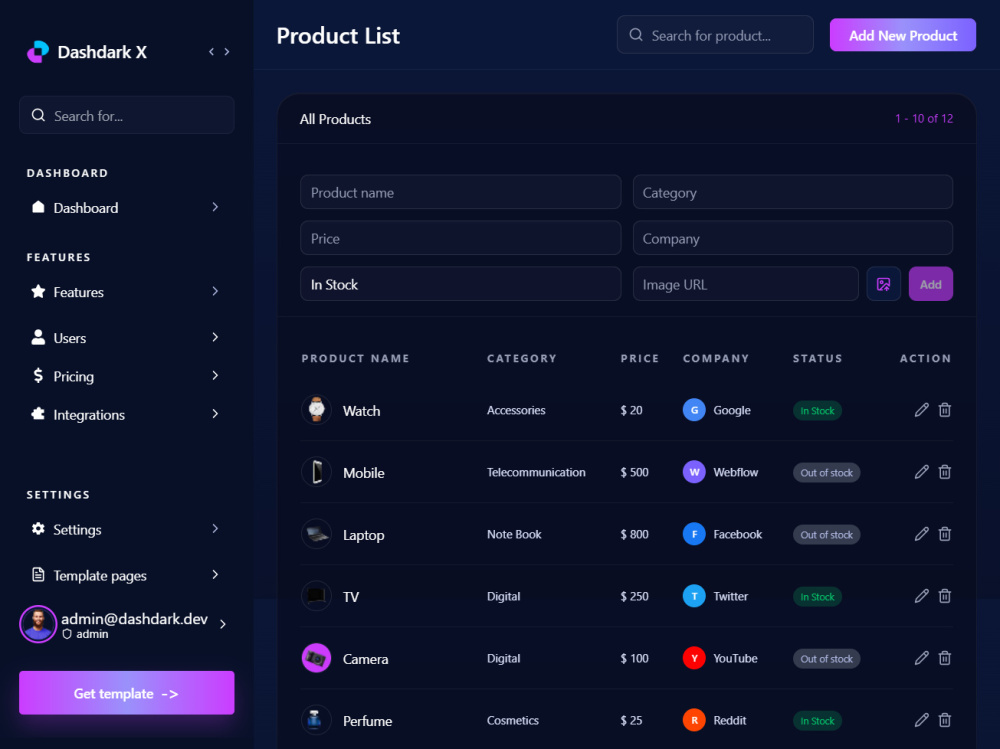The image size is (1000, 749).
Task: Open the In Stock status dropdown
Action: [460, 284]
